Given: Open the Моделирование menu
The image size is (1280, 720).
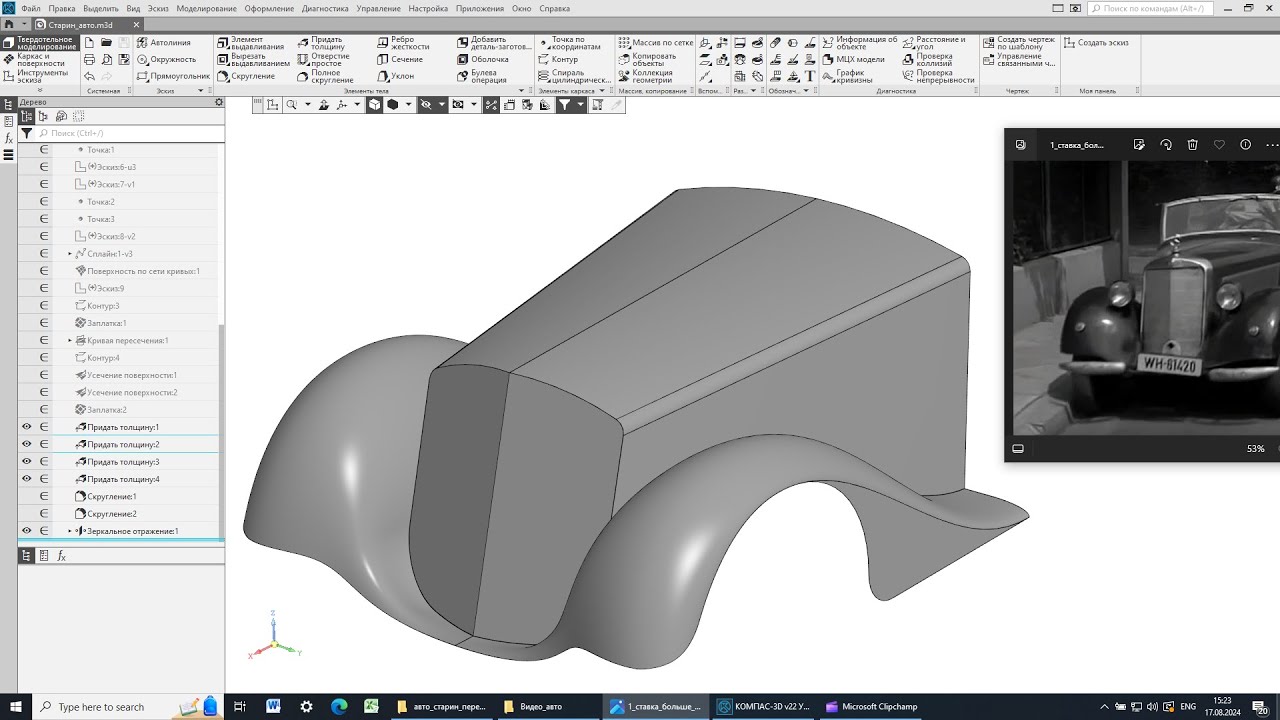Looking at the screenshot, I should point(206,8).
